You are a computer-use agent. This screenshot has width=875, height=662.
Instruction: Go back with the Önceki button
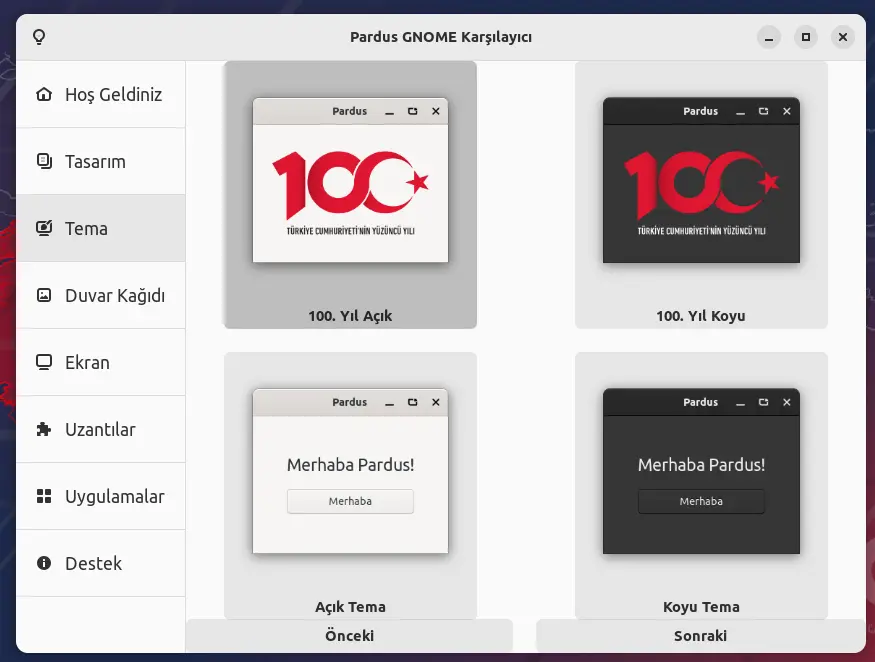[x=349, y=636]
